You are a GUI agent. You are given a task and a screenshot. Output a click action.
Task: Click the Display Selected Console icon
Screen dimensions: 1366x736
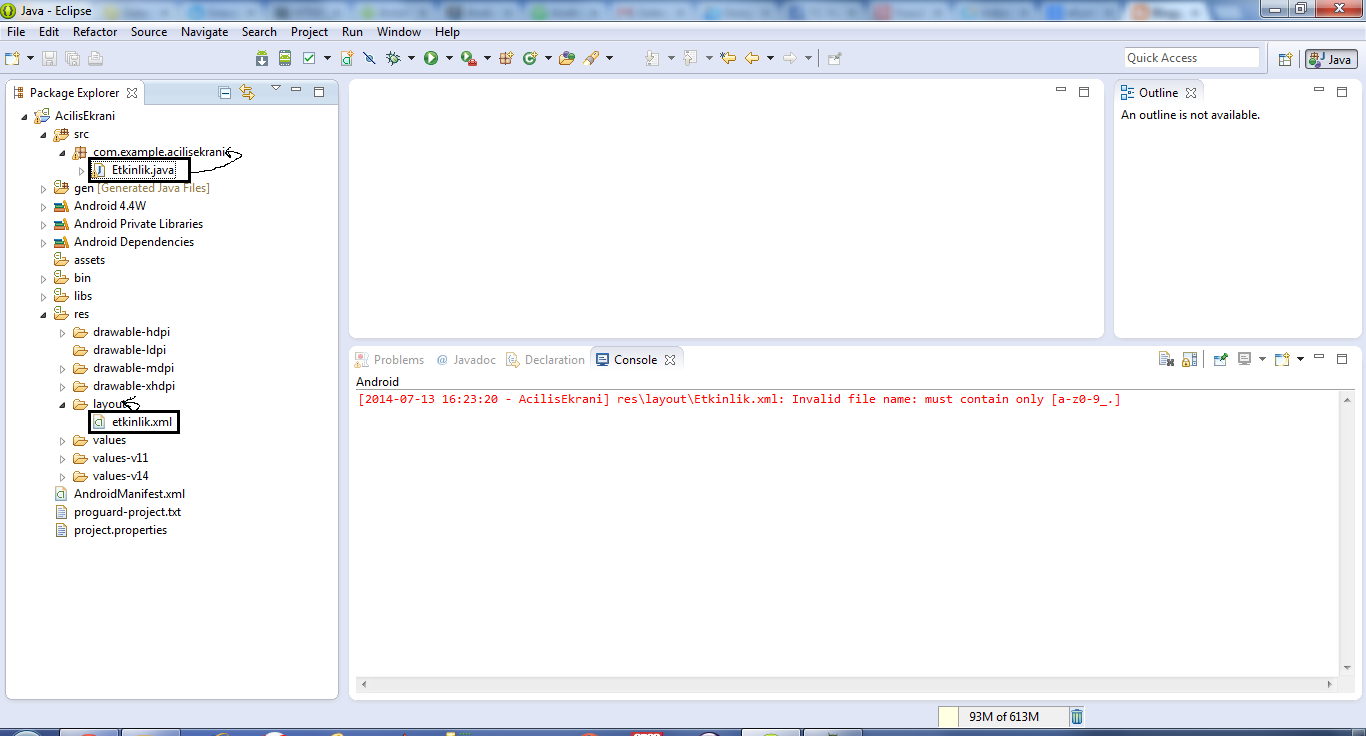point(1245,360)
